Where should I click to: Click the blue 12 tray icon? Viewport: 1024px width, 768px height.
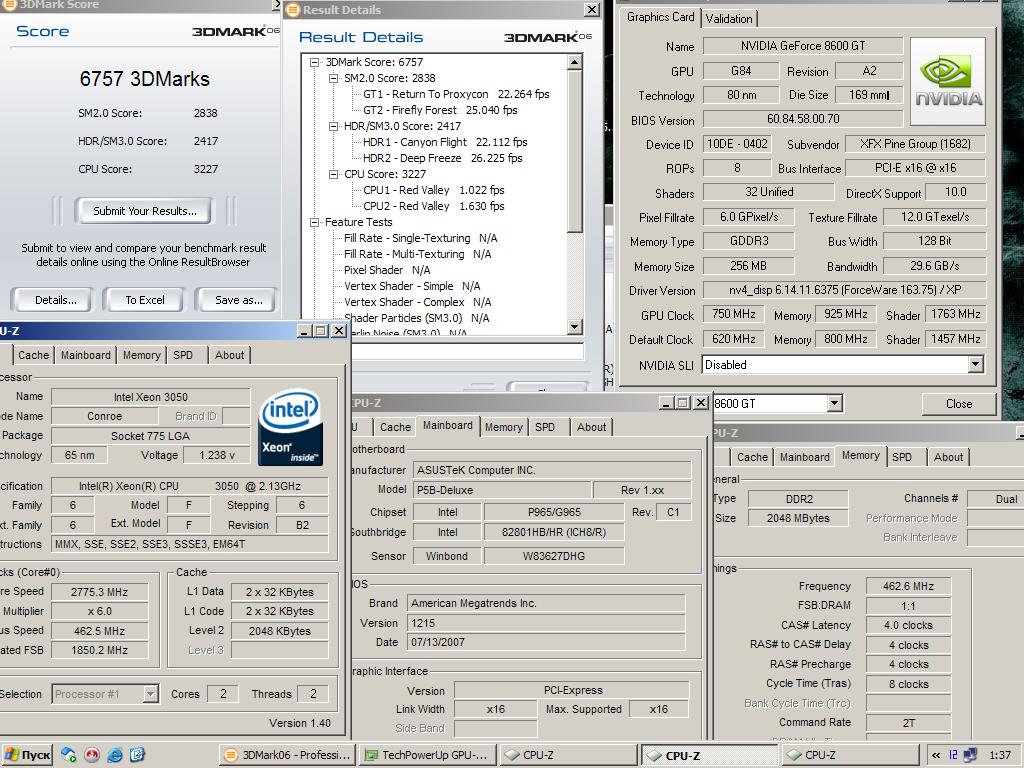click(x=953, y=755)
